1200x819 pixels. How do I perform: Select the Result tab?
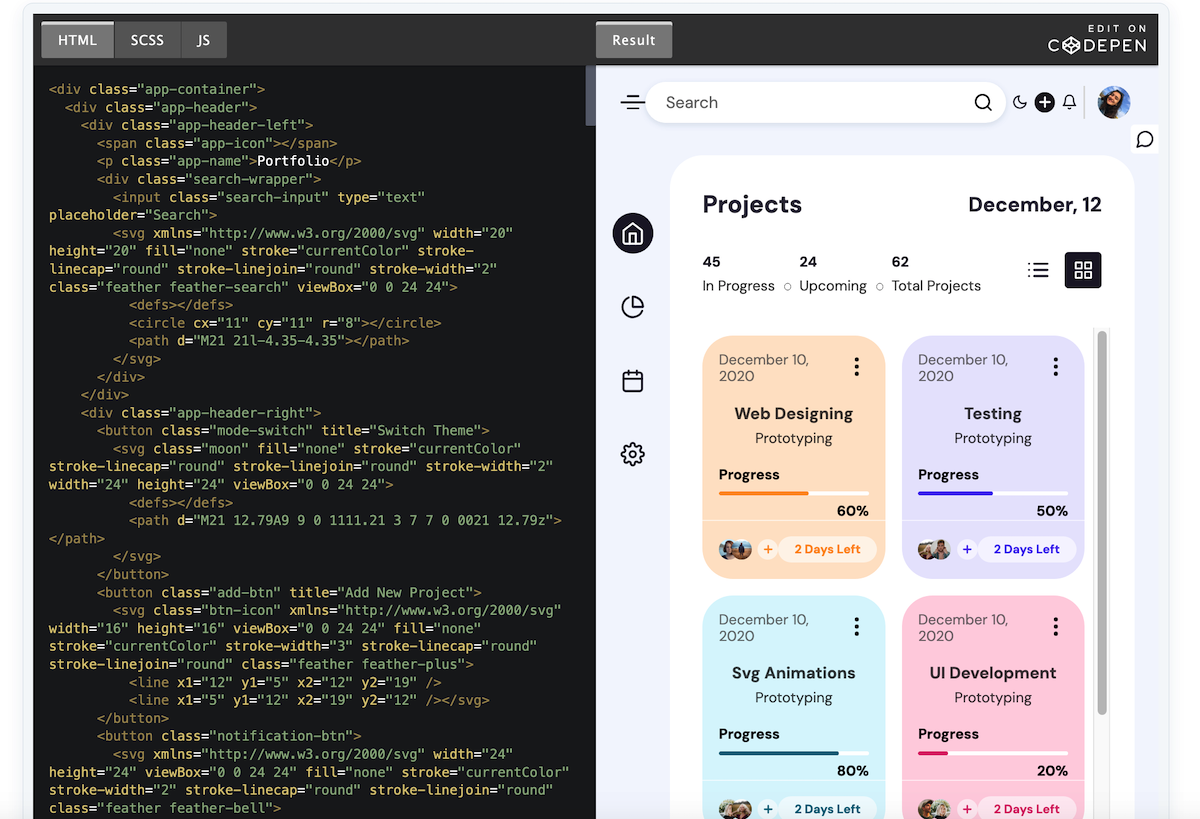click(x=634, y=40)
